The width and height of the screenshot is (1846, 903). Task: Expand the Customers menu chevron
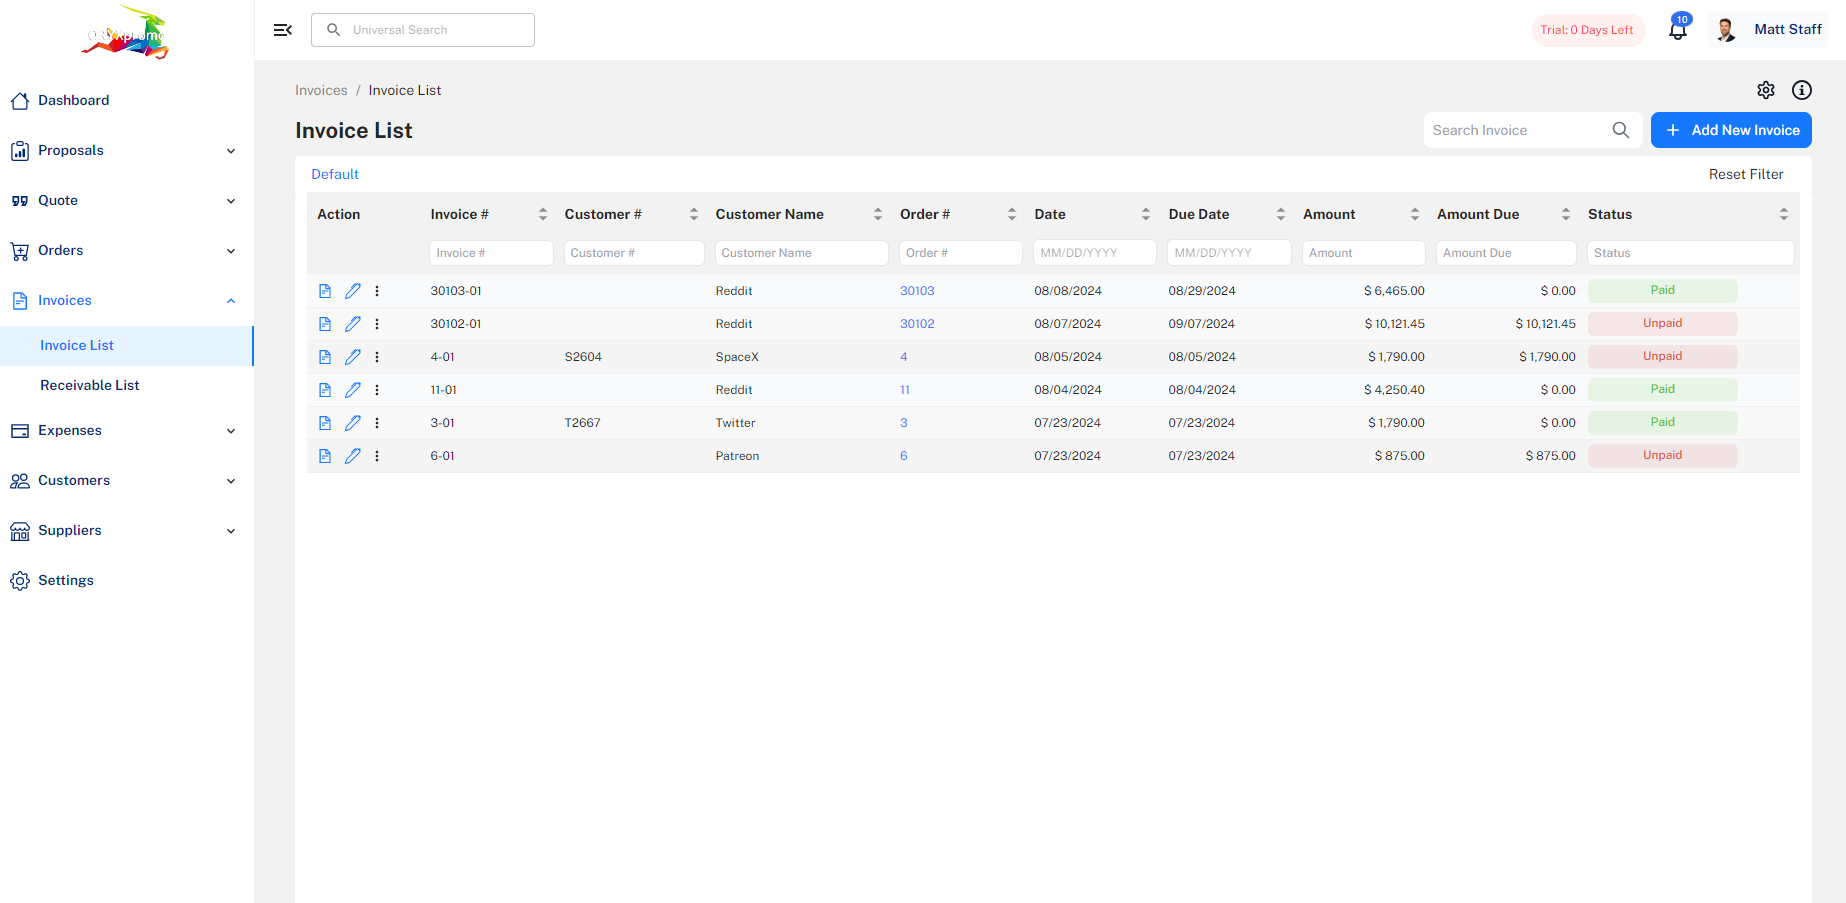(x=231, y=481)
